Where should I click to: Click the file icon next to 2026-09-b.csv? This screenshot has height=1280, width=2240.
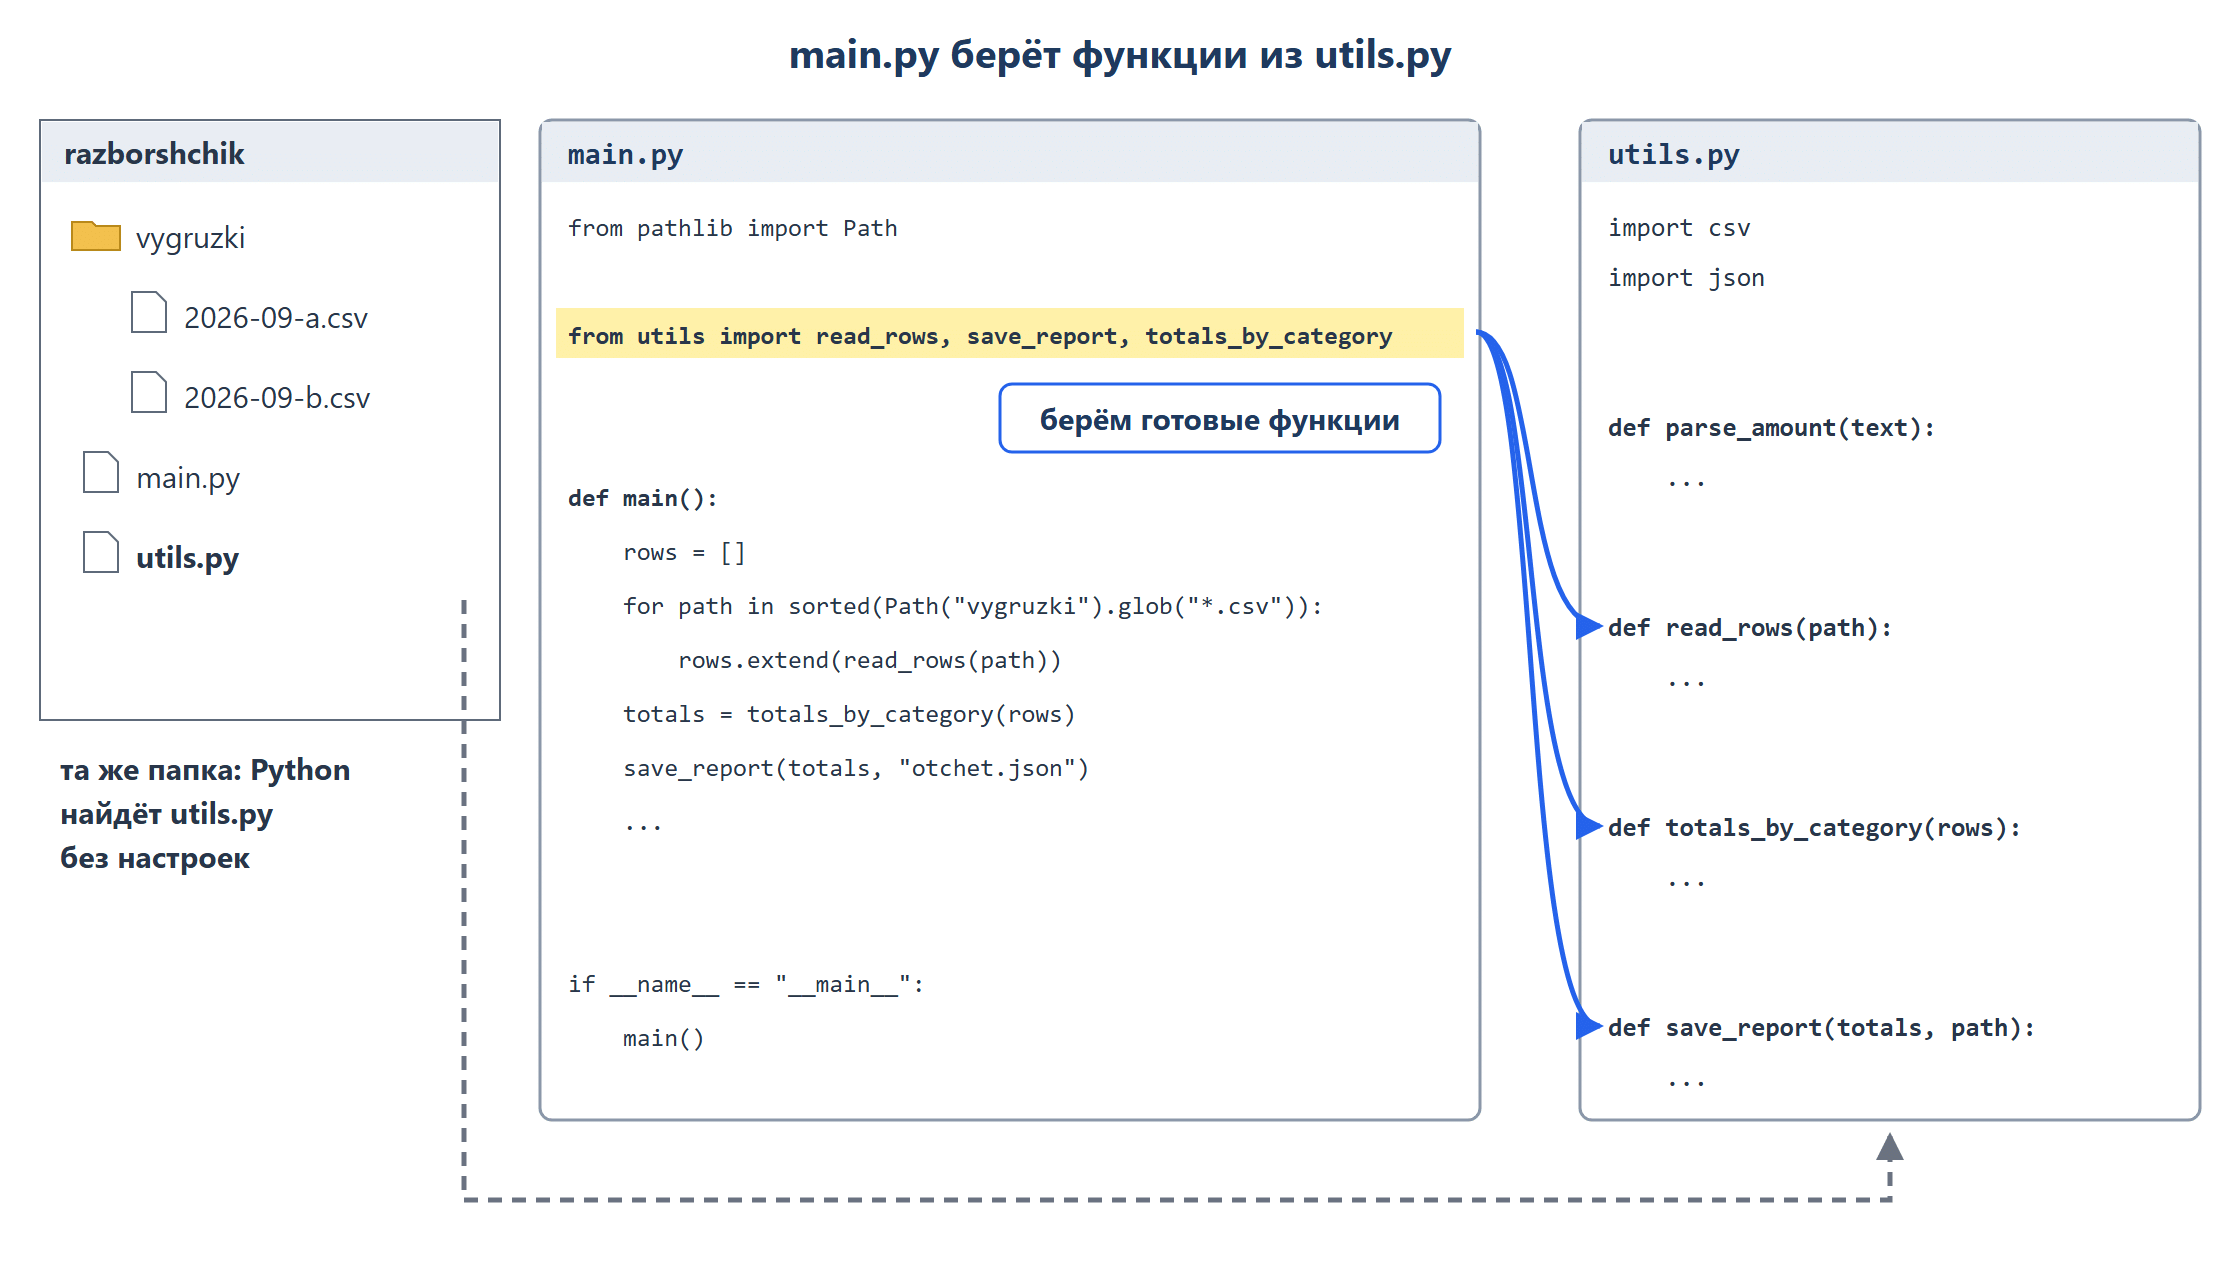[149, 392]
